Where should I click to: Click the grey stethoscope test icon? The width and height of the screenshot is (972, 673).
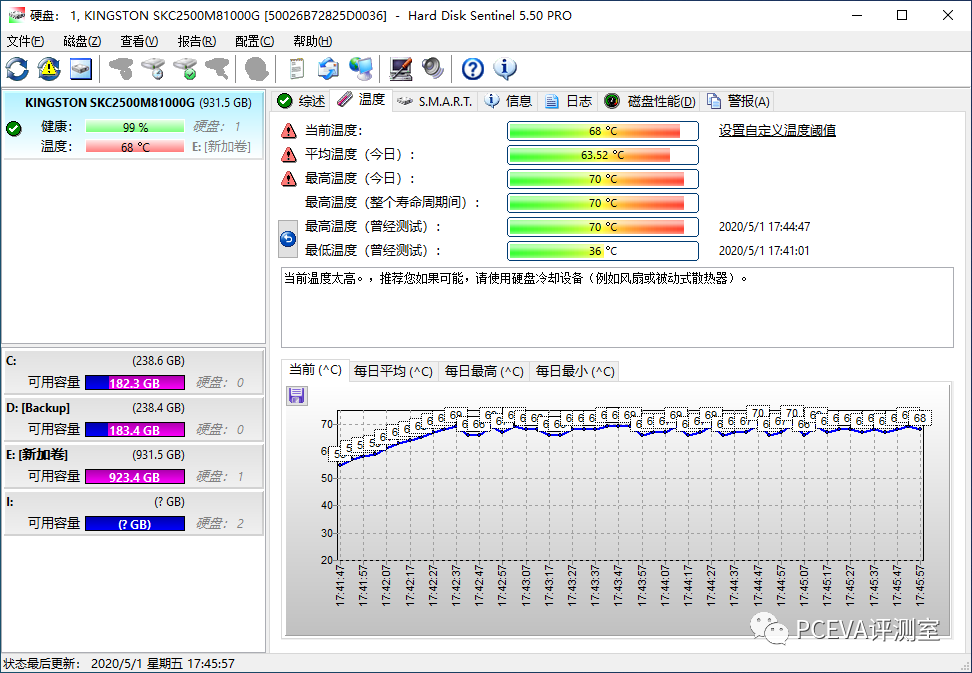pyautogui.click(x=121, y=69)
